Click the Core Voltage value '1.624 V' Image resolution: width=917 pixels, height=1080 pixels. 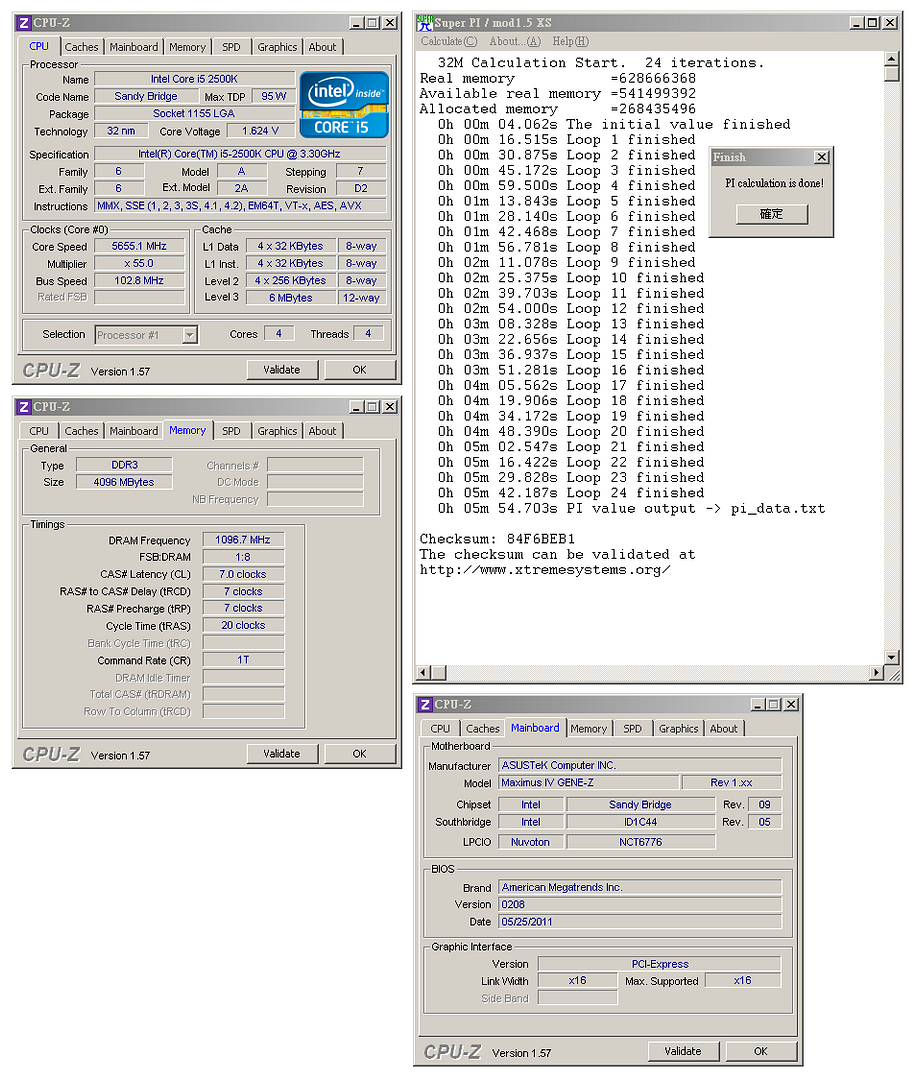(260, 131)
